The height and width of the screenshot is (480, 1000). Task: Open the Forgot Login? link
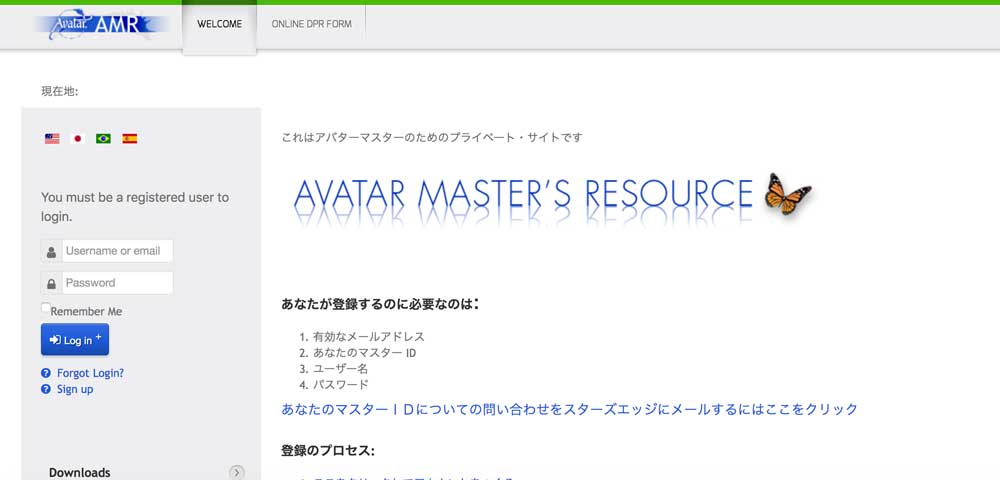pyautogui.click(x=91, y=373)
